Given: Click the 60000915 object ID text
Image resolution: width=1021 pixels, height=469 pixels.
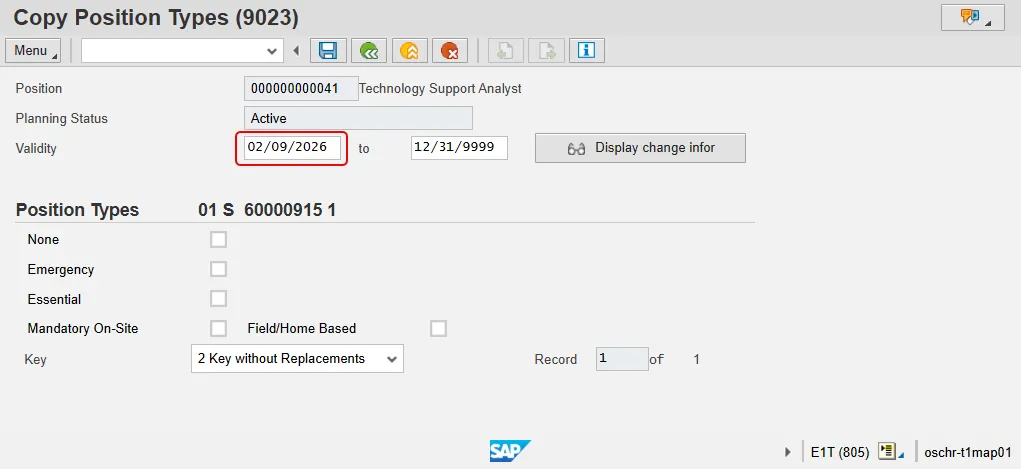Looking at the screenshot, I should 283,210.
